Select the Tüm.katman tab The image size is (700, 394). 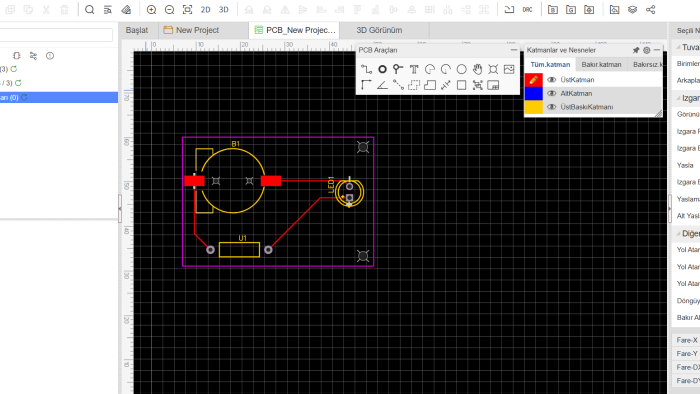point(550,64)
